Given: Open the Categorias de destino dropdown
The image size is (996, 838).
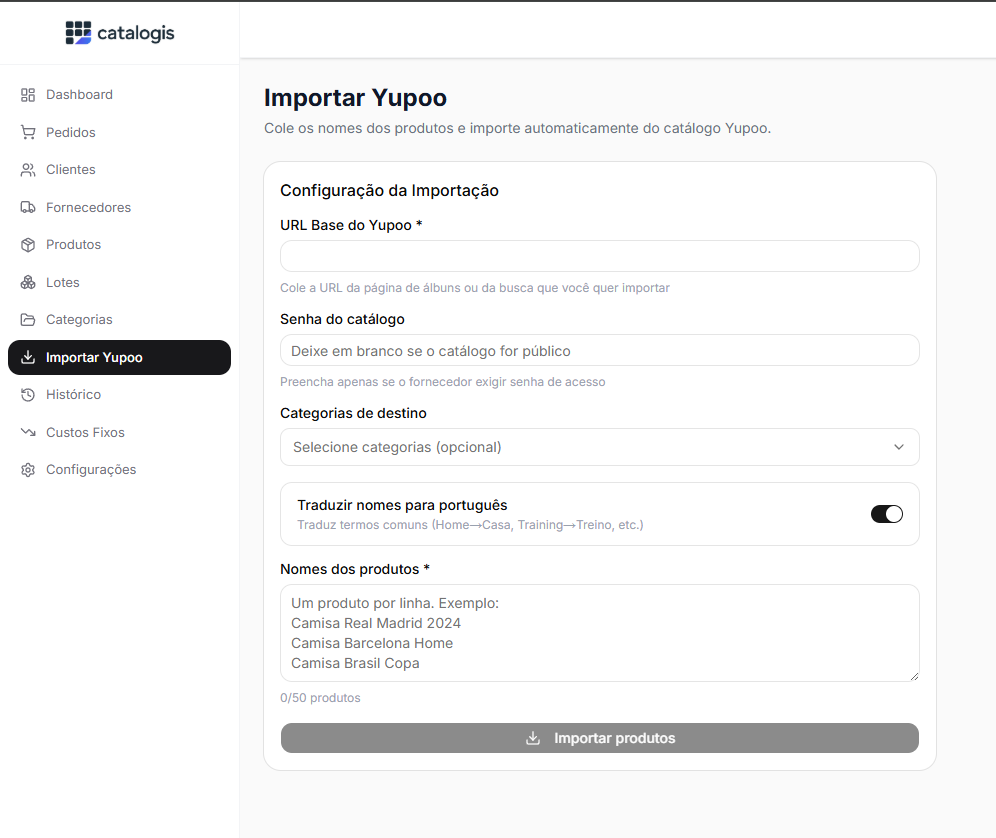Looking at the screenshot, I should click(600, 447).
